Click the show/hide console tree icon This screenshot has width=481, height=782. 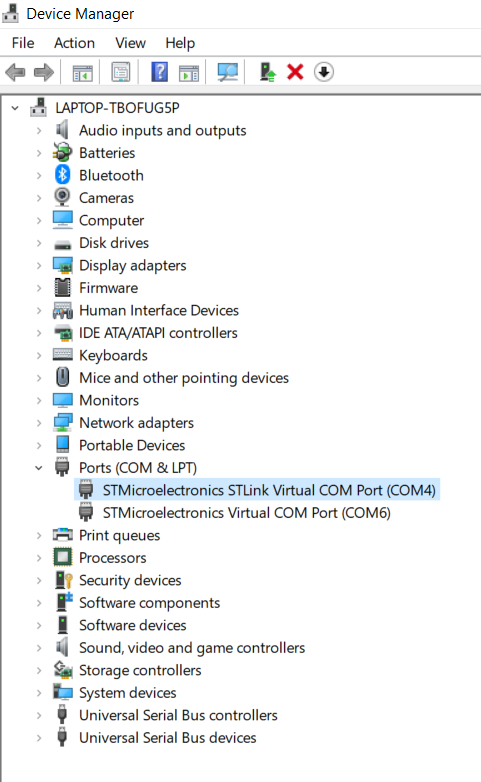(x=83, y=73)
